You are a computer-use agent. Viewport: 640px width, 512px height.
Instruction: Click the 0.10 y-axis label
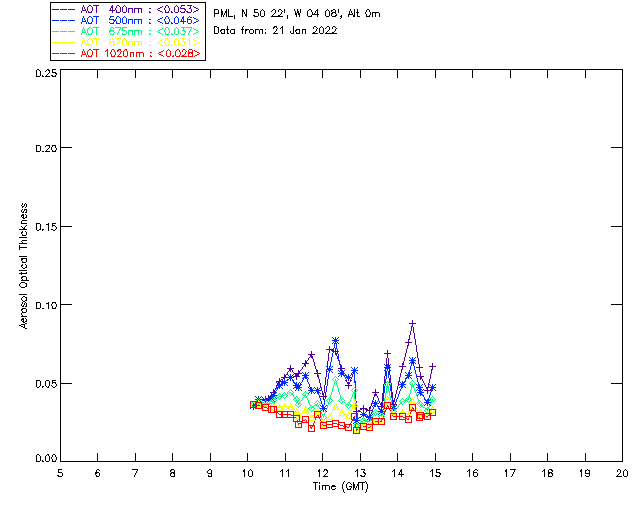46,305
